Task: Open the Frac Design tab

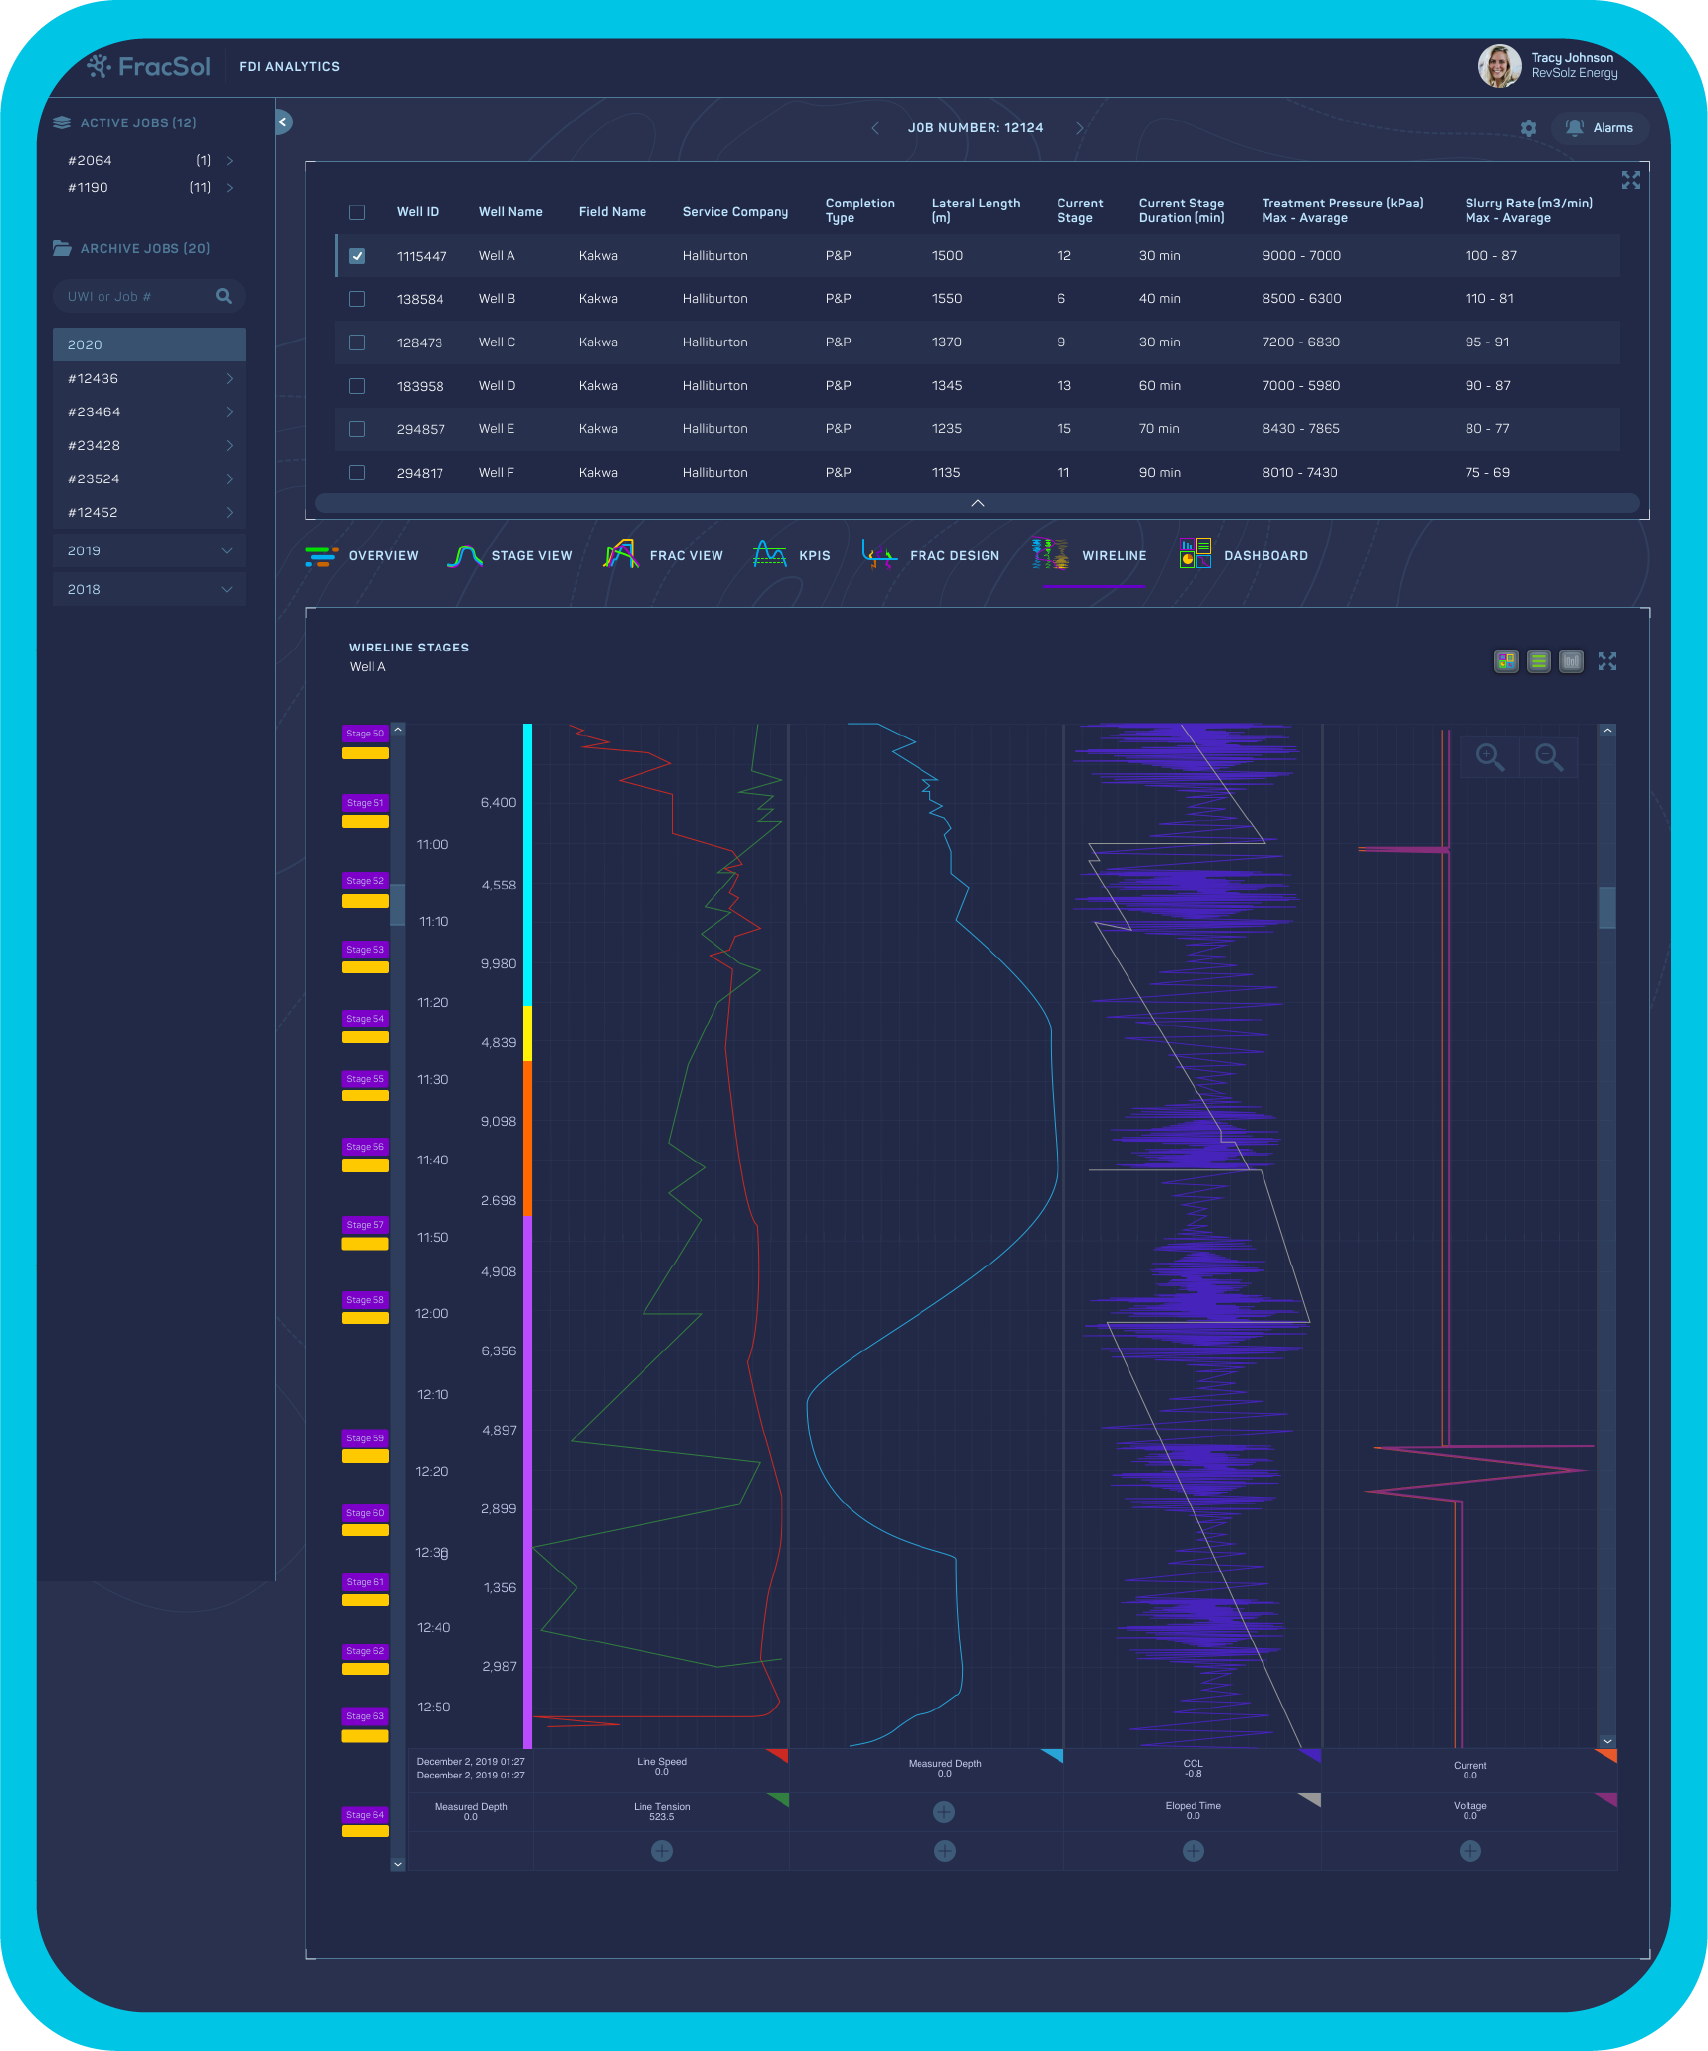Action: 931,555
